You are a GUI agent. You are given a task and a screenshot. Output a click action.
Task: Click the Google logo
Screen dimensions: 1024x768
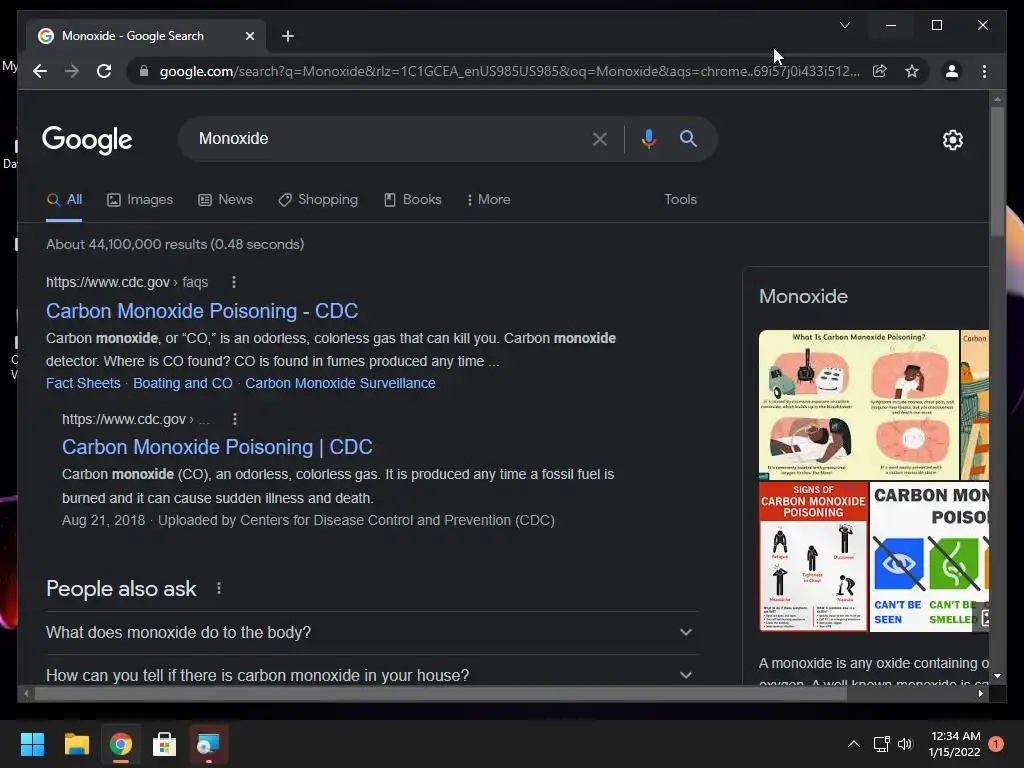pyautogui.click(x=87, y=139)
